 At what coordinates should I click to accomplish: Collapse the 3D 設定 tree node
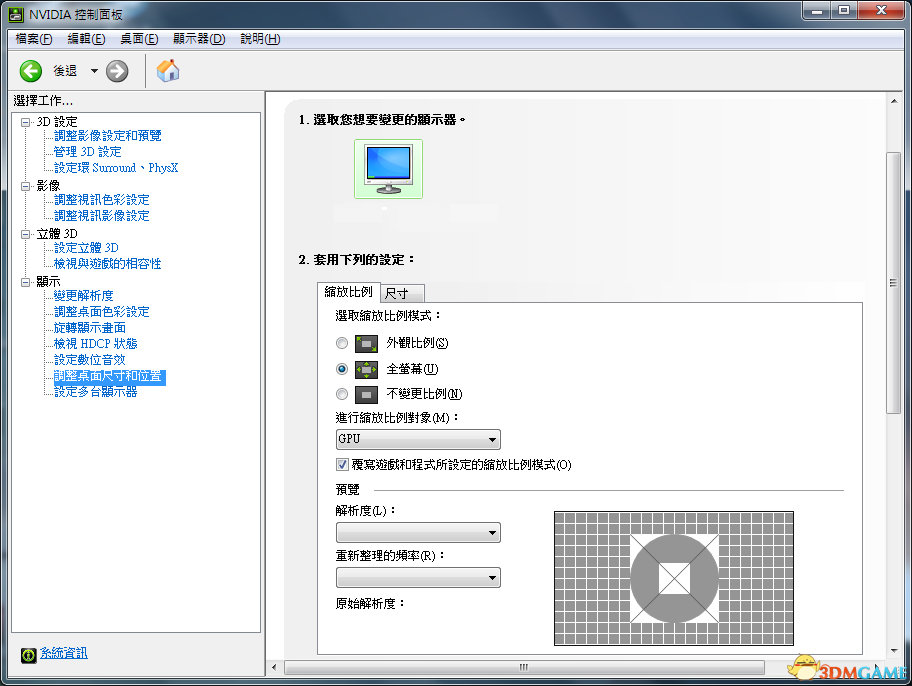point(26,122)
